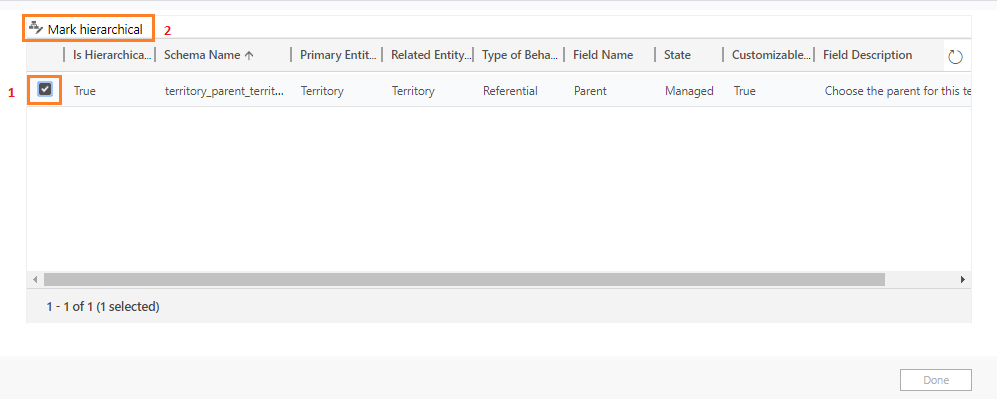Sort by State column header
This screenshot has width=997, height=399.
point(677,55)
